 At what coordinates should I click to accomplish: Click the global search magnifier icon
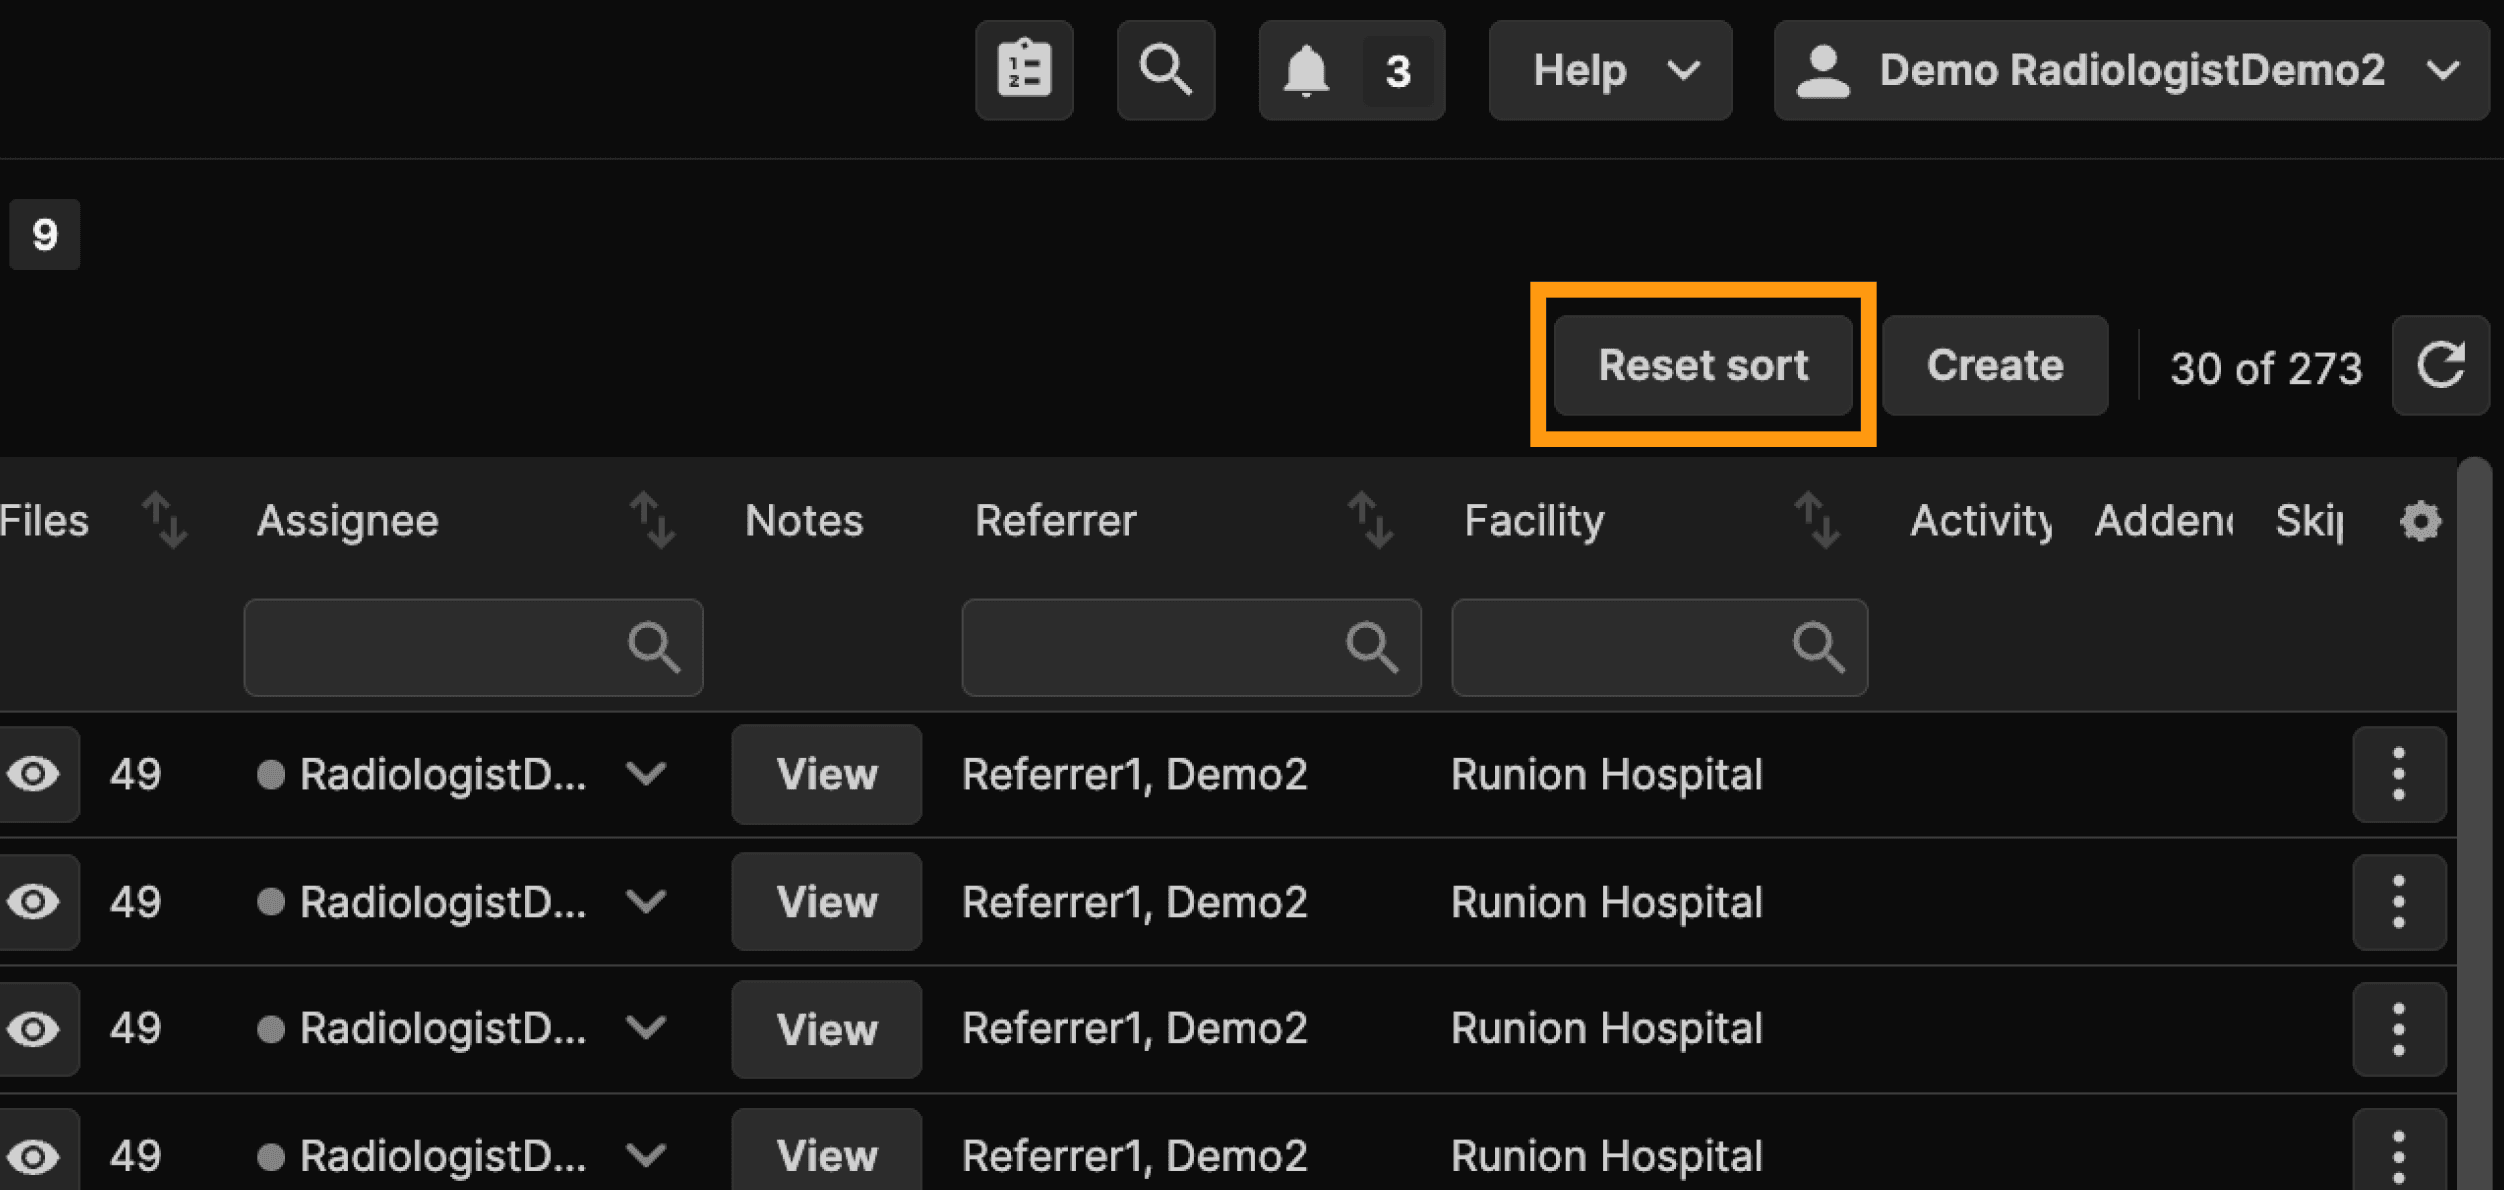[1165, 70]
